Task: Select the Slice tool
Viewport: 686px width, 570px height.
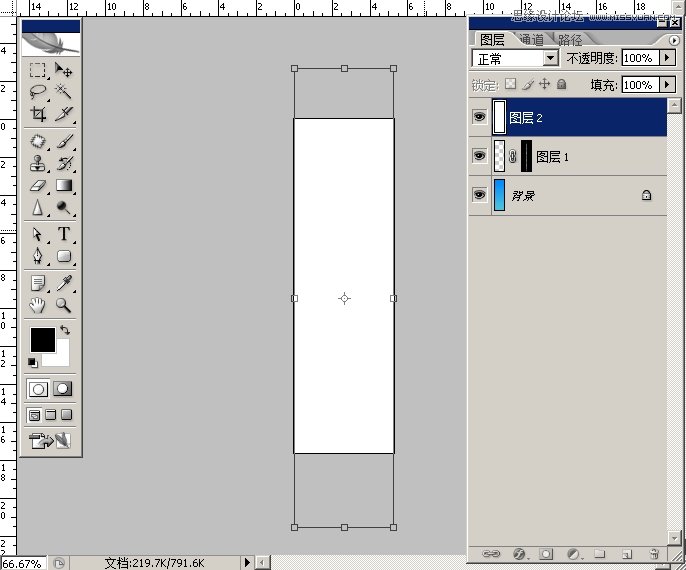Action: (63, 114)
